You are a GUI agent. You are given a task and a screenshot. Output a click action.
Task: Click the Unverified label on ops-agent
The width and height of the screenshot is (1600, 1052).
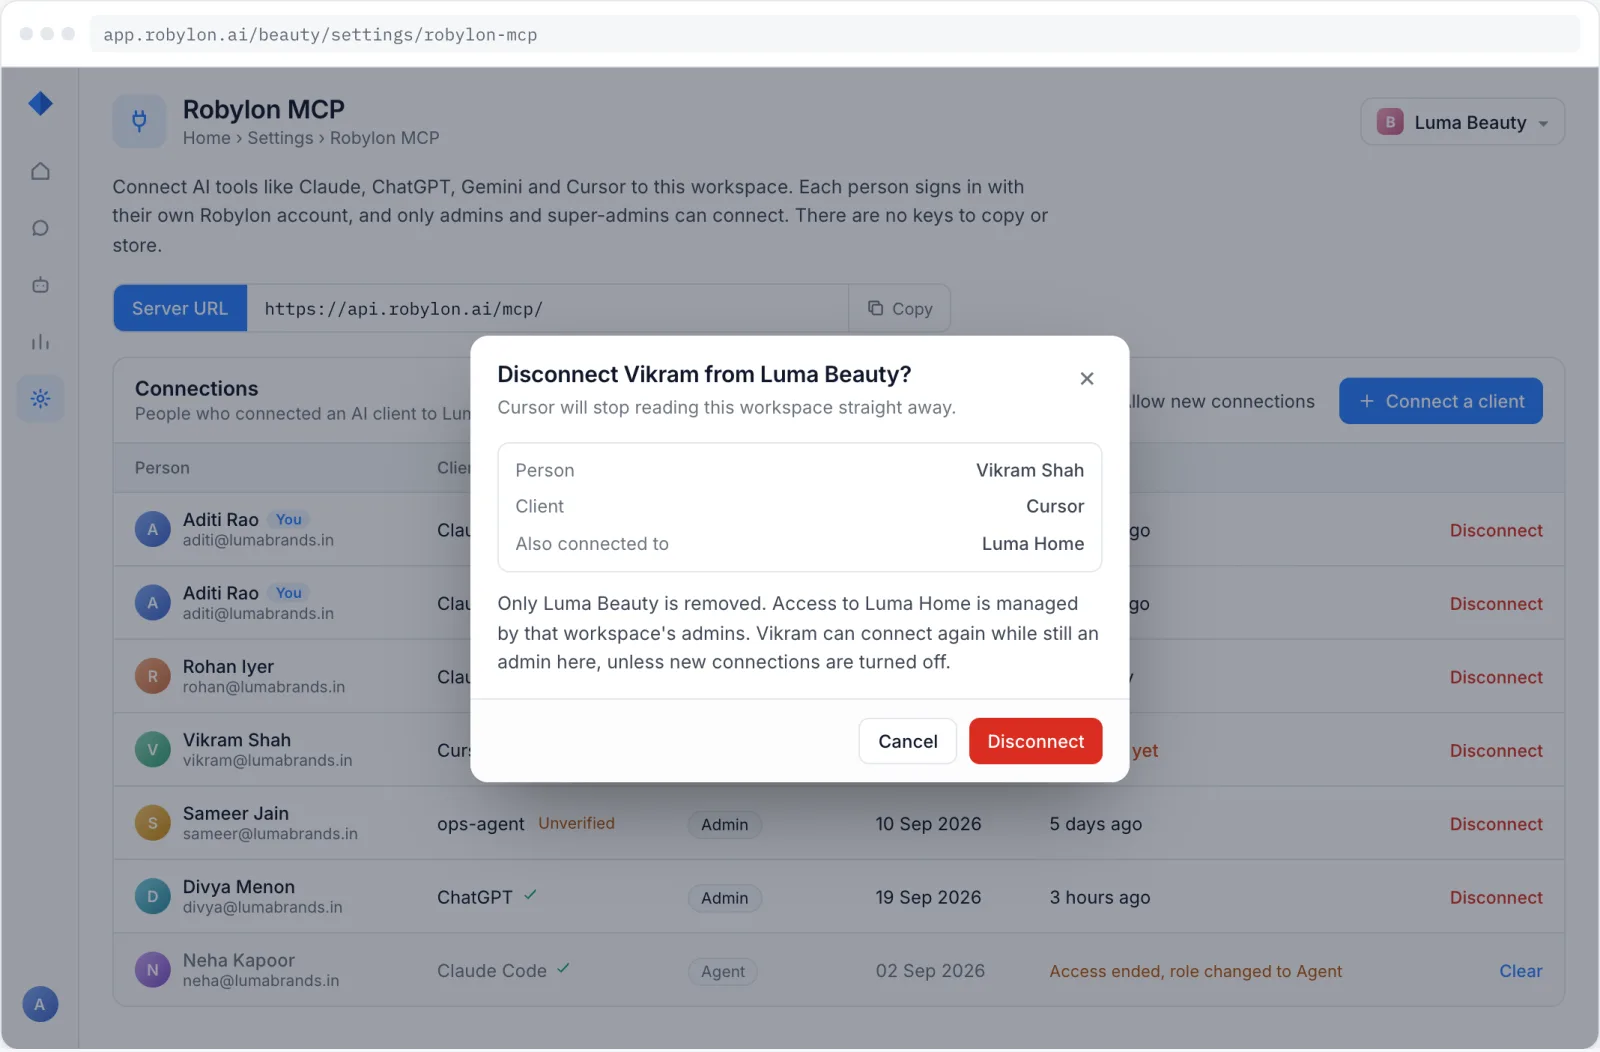tap(577, 823)
